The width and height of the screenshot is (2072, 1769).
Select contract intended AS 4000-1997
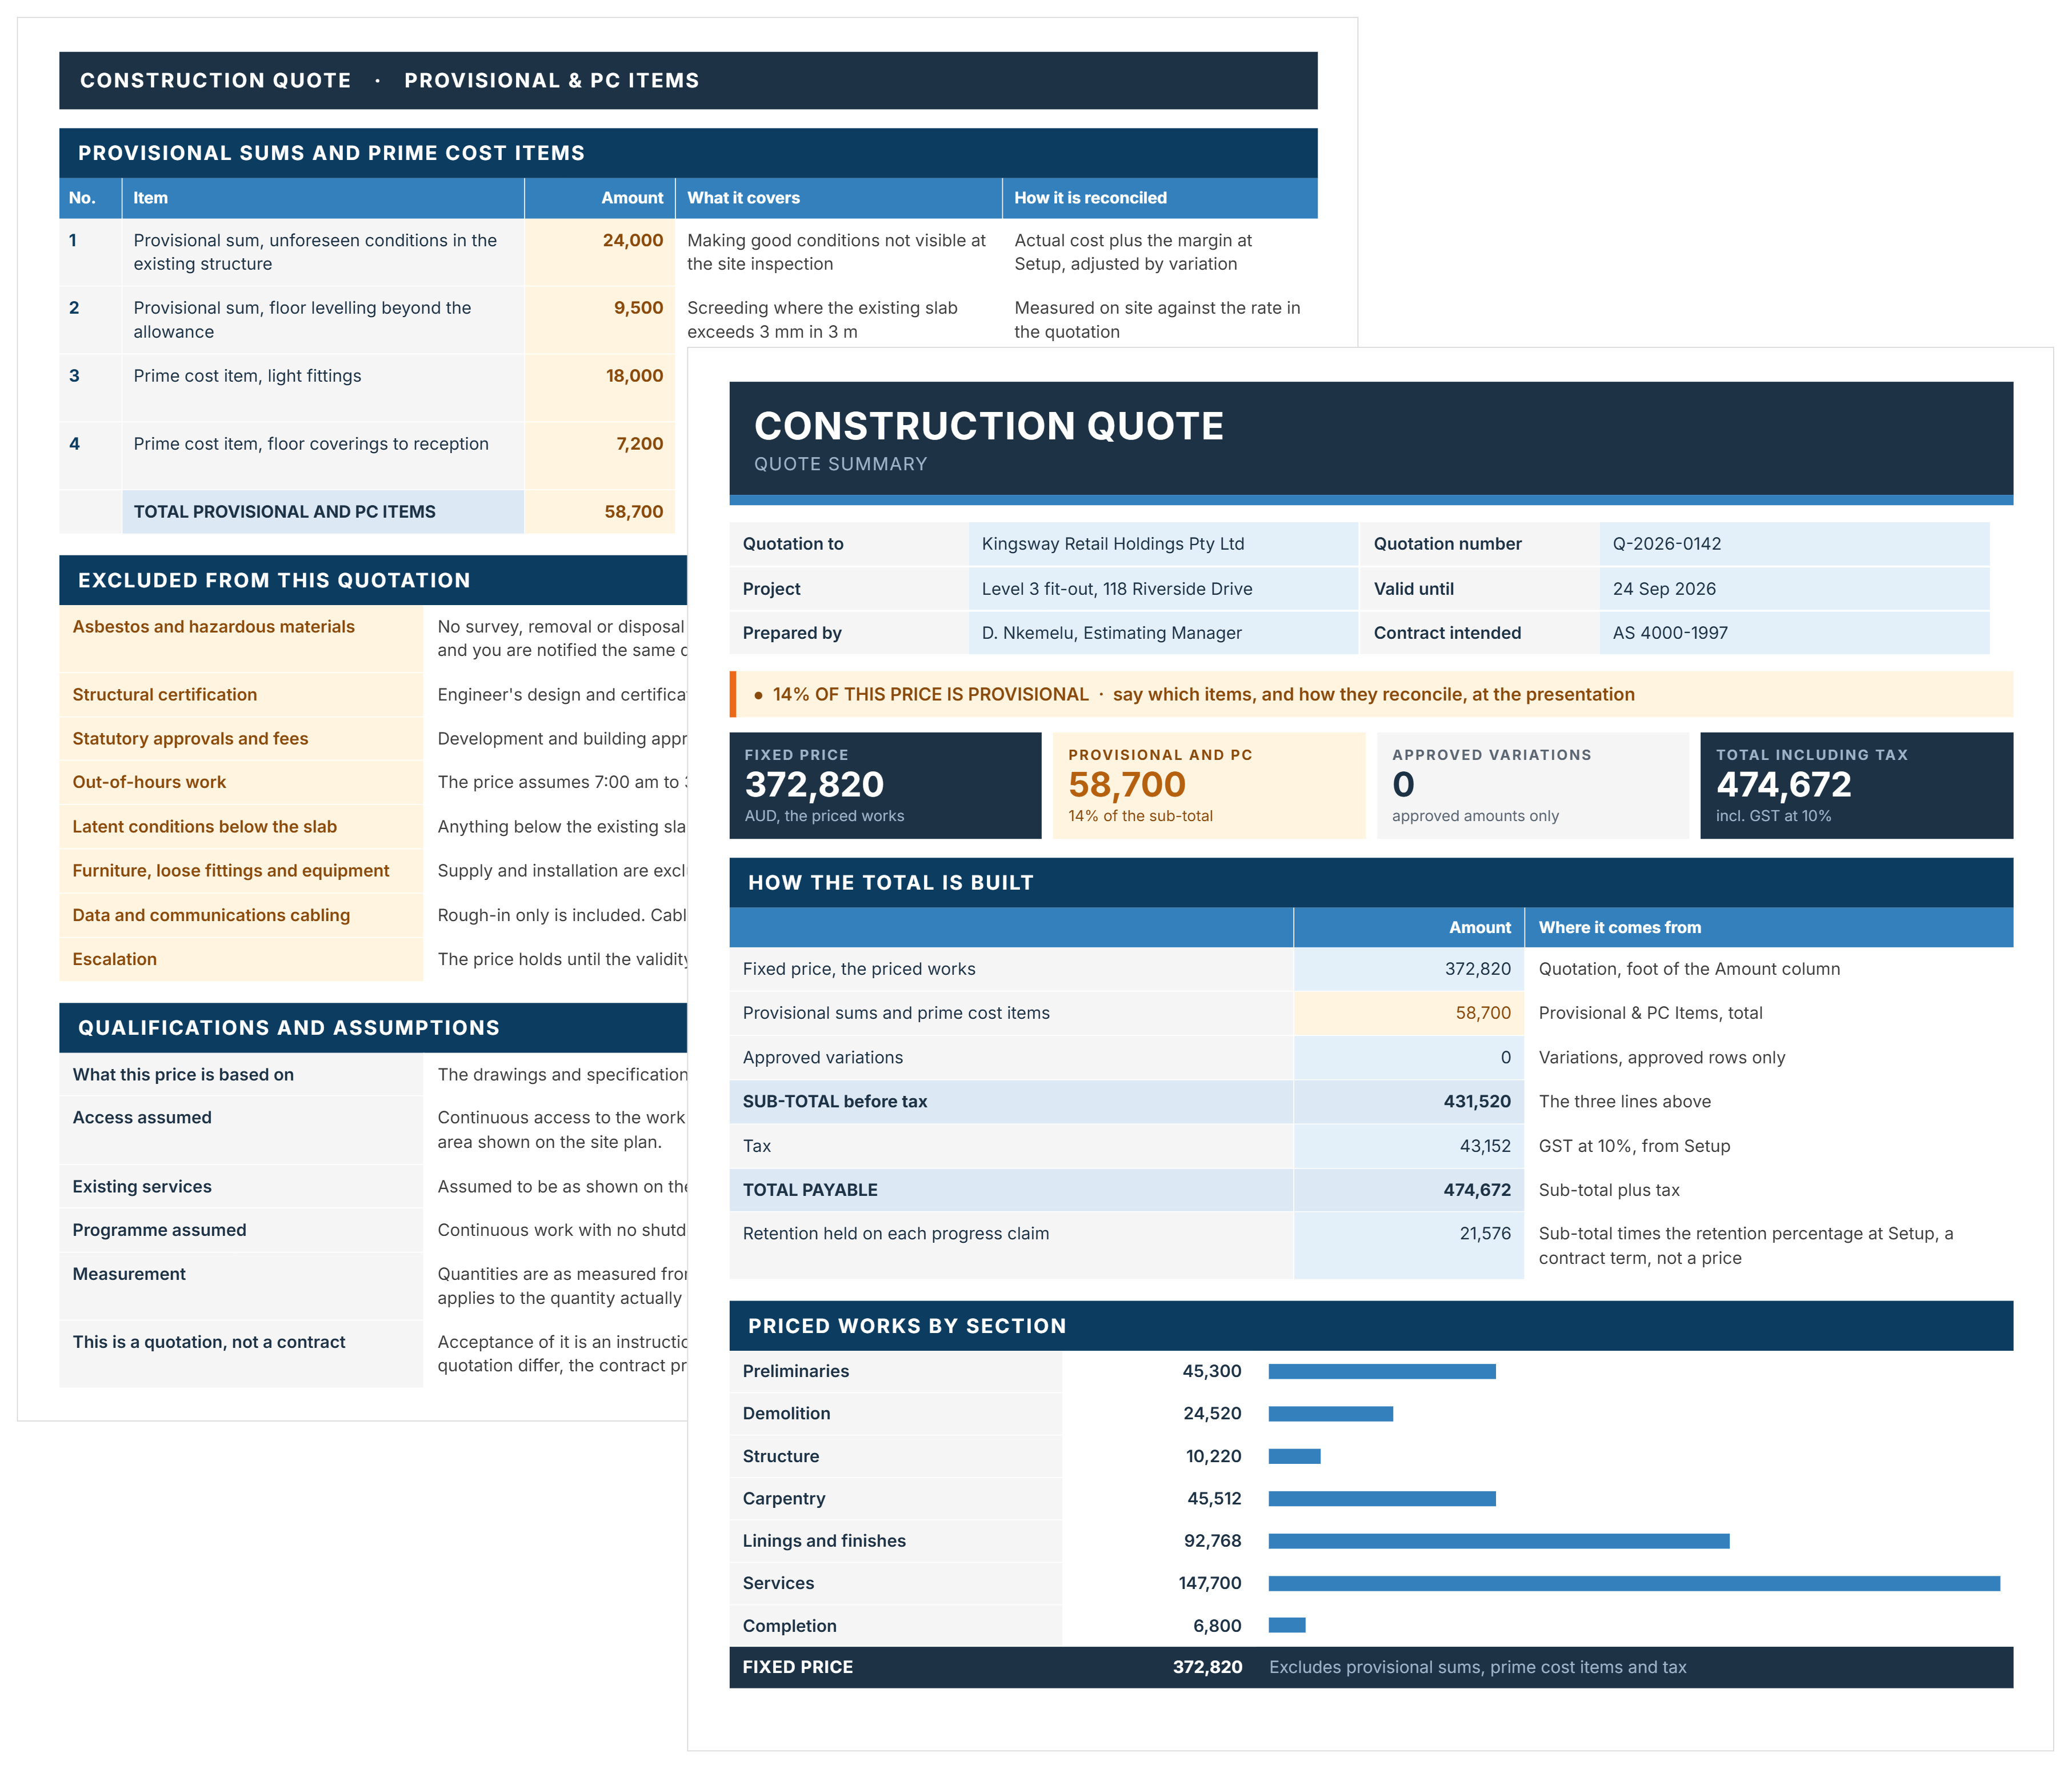coord(1794,633)
